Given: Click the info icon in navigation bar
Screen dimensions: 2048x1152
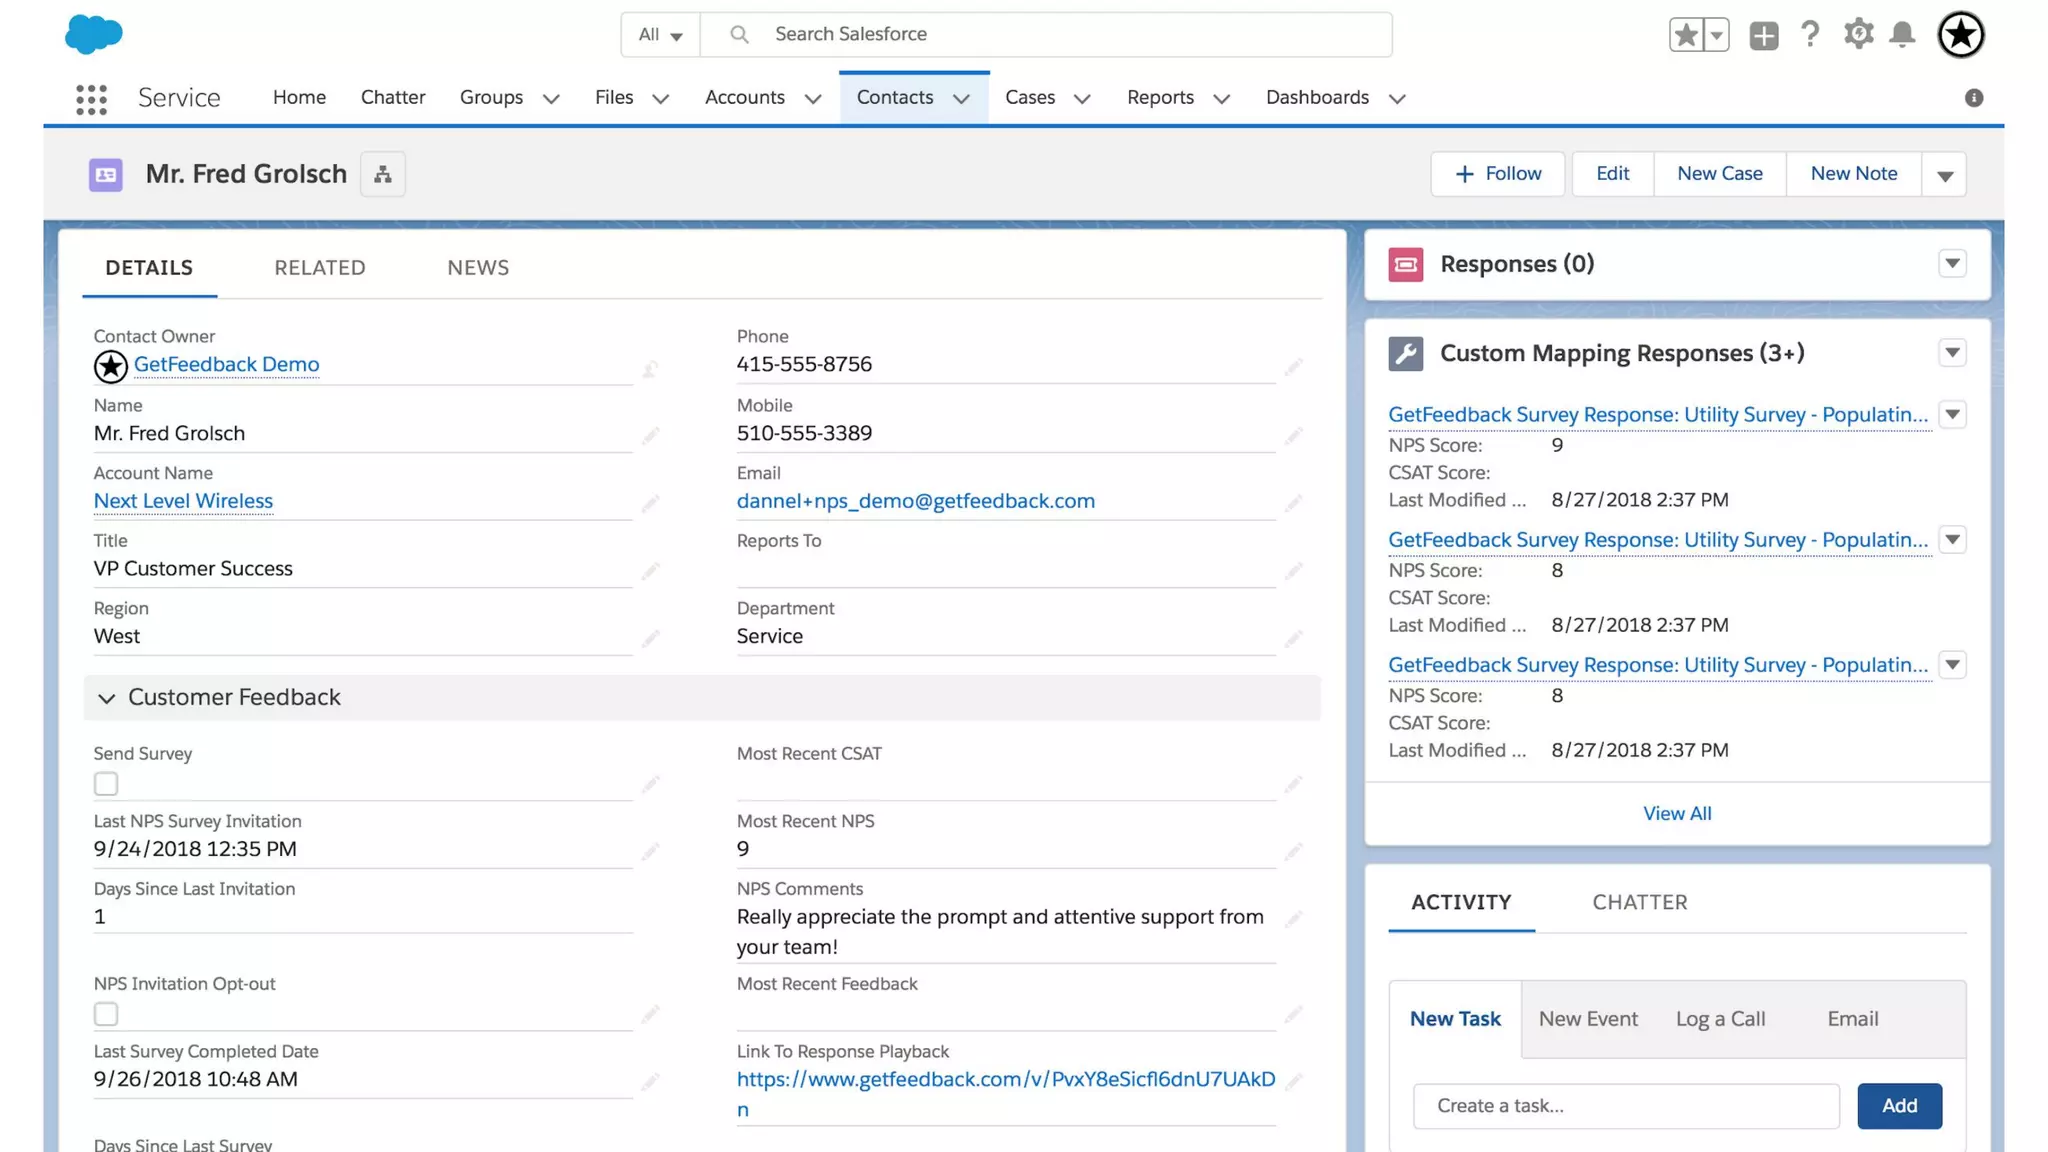Looking at the screenshot, I should (1974, 98).
